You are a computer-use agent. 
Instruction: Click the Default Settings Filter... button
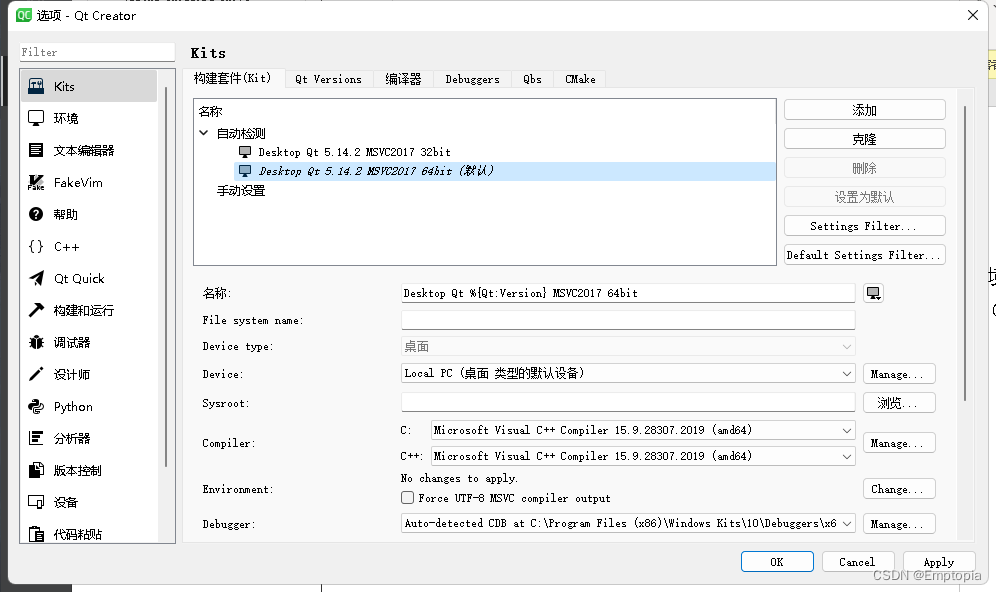(865, 255)
